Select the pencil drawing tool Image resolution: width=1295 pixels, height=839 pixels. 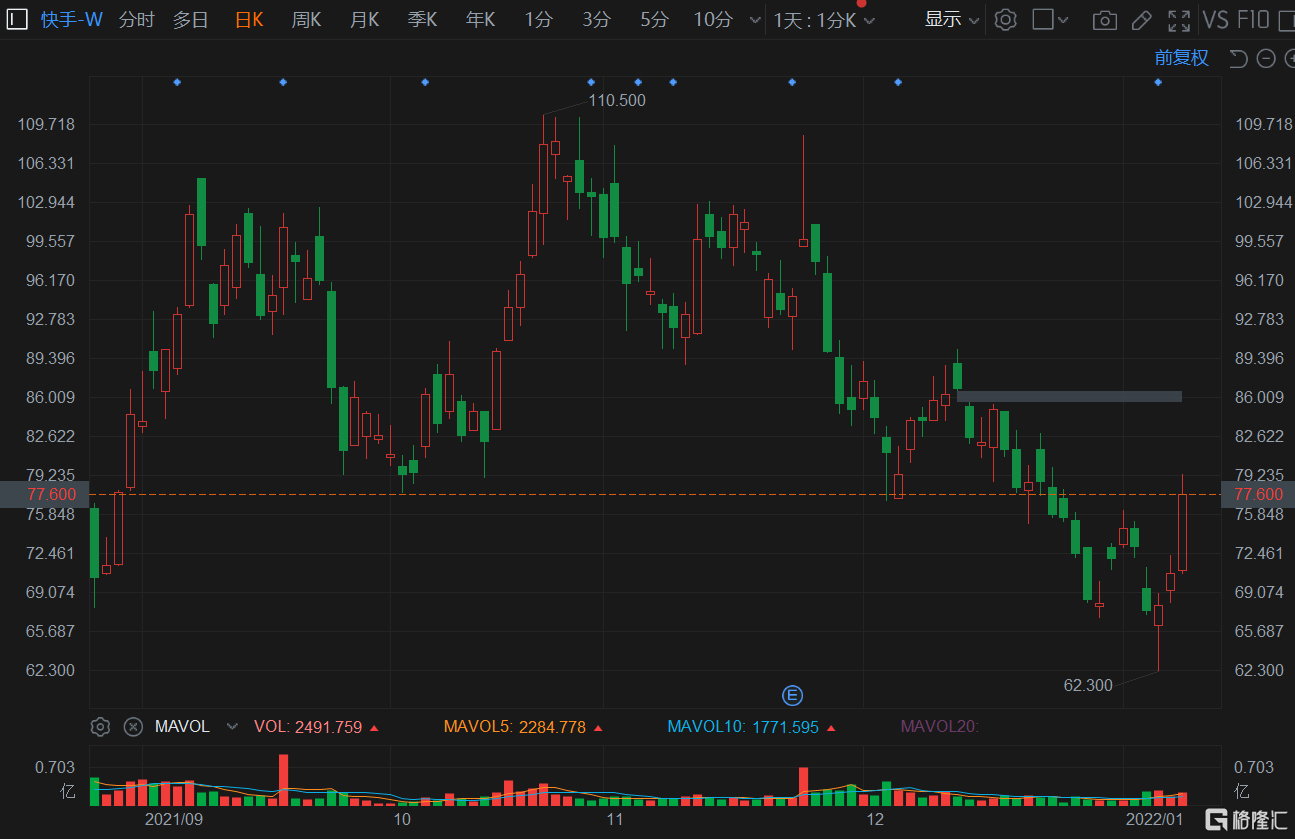pos(1141,19)
